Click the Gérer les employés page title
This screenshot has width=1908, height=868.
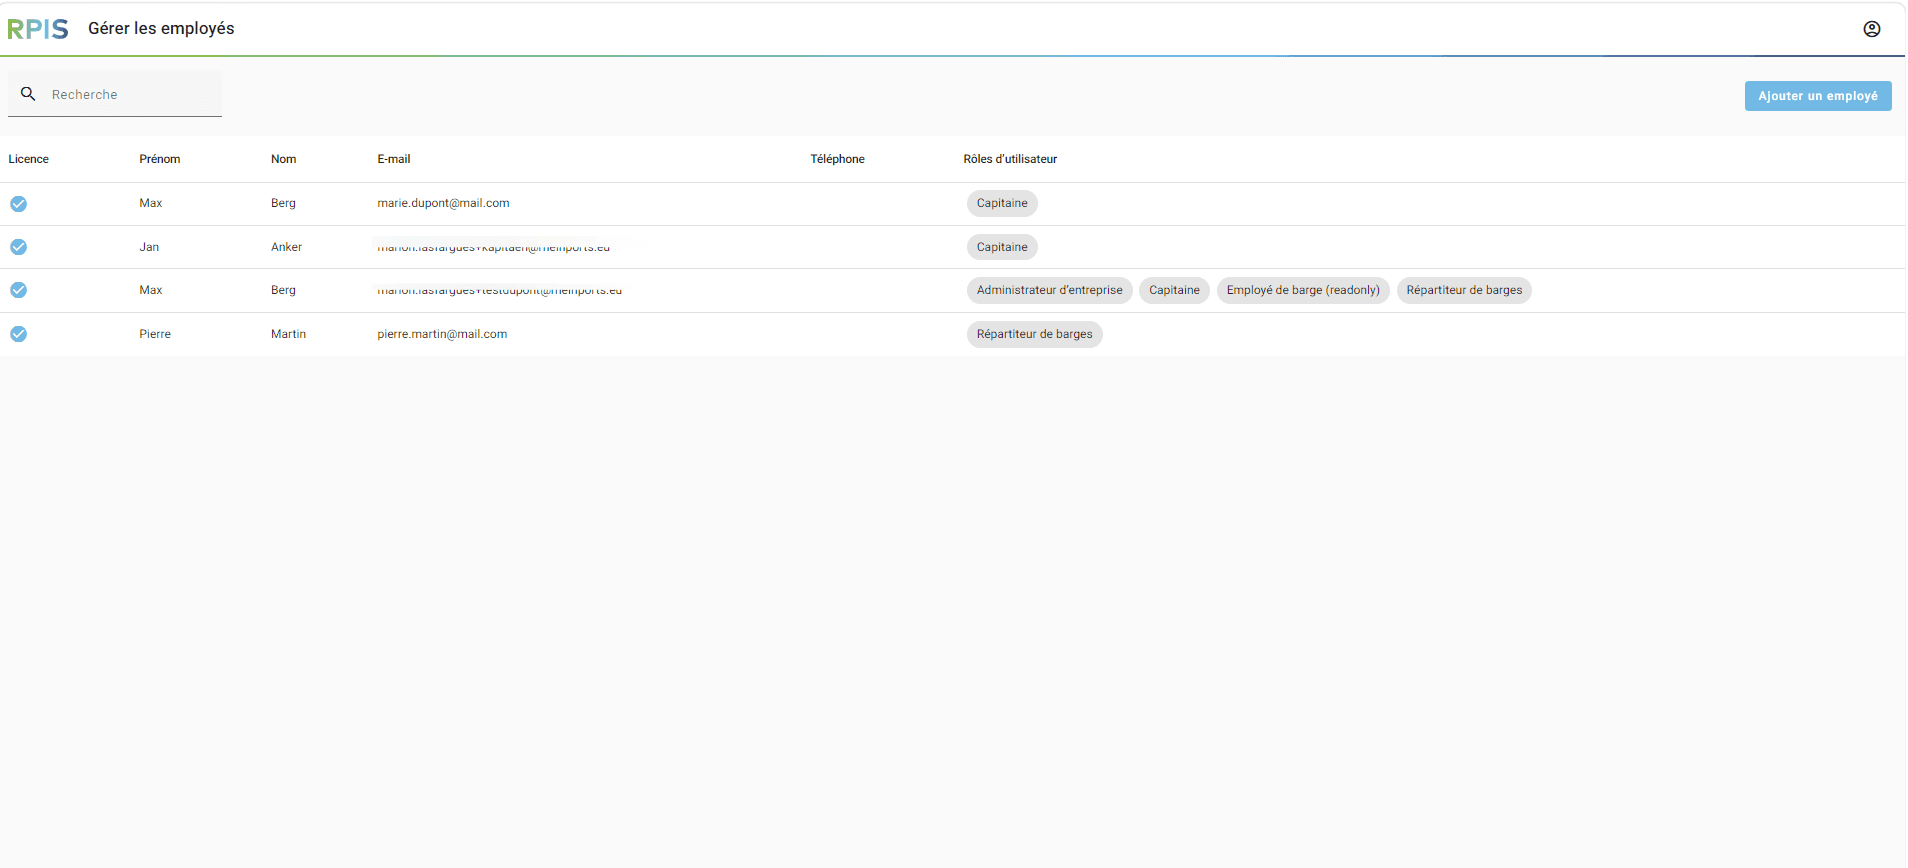click(x=161, y=28)
